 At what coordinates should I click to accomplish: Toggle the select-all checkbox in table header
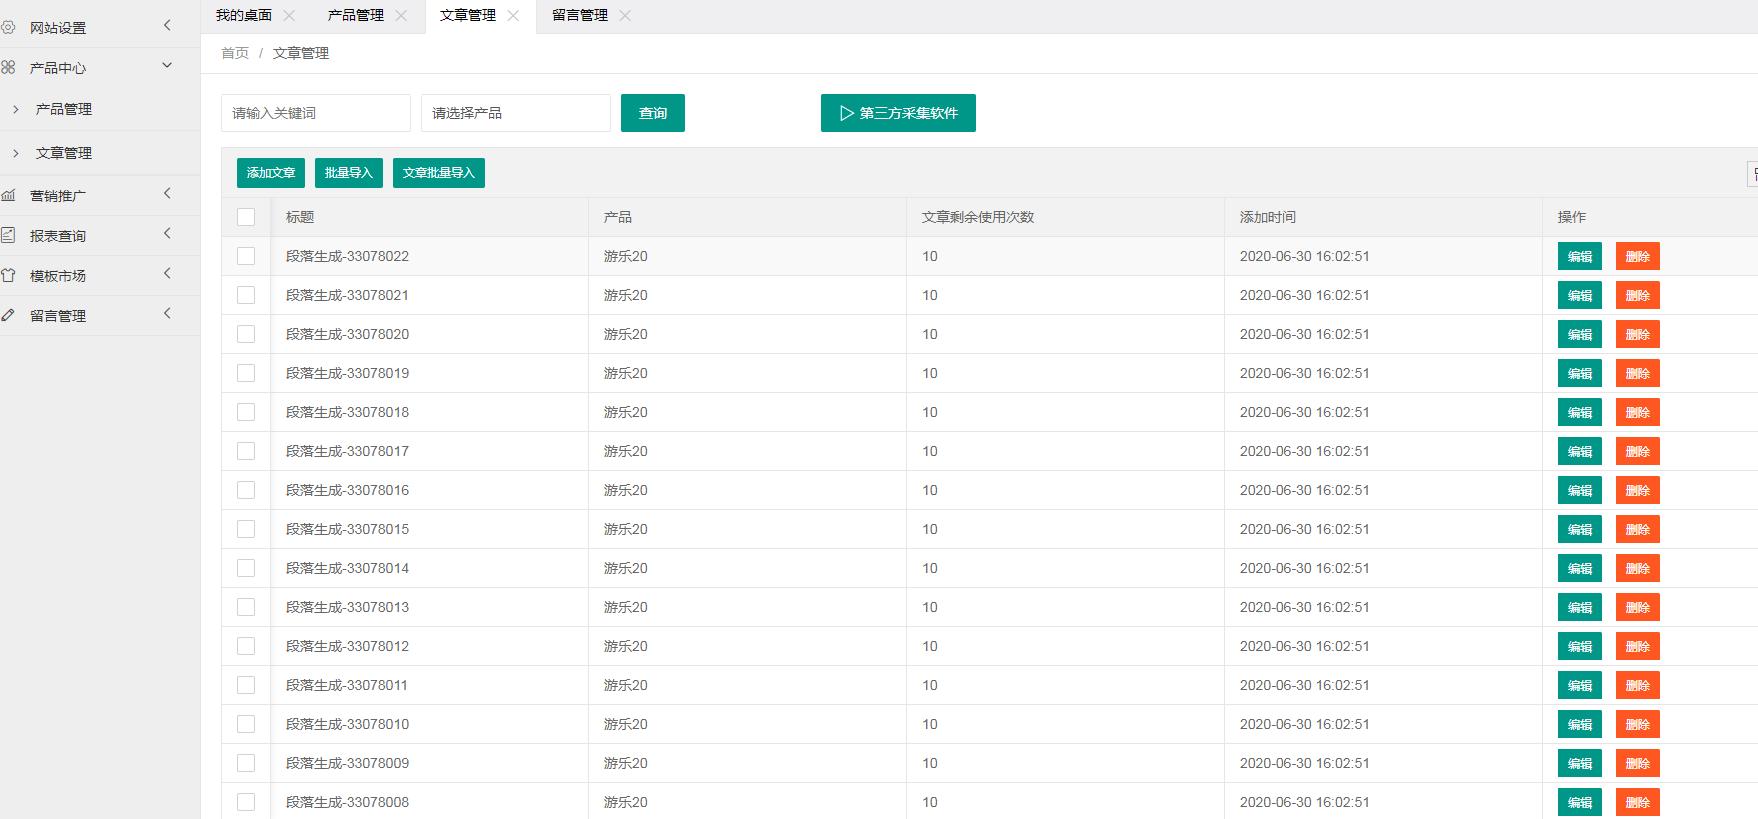246,217
